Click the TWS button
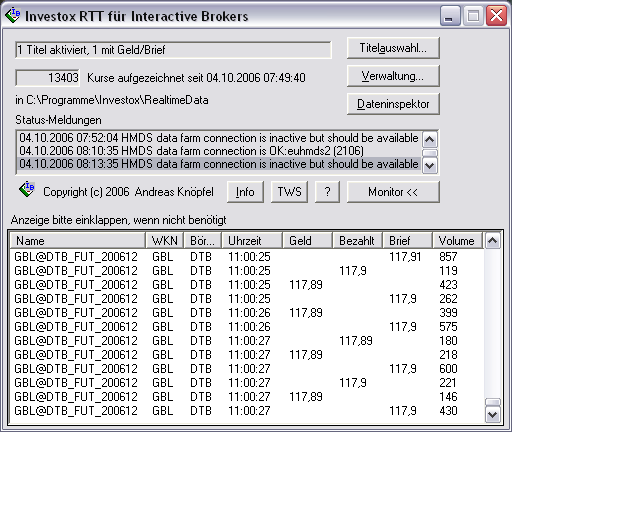Screen dimensions: 640x512 (289, 192)
